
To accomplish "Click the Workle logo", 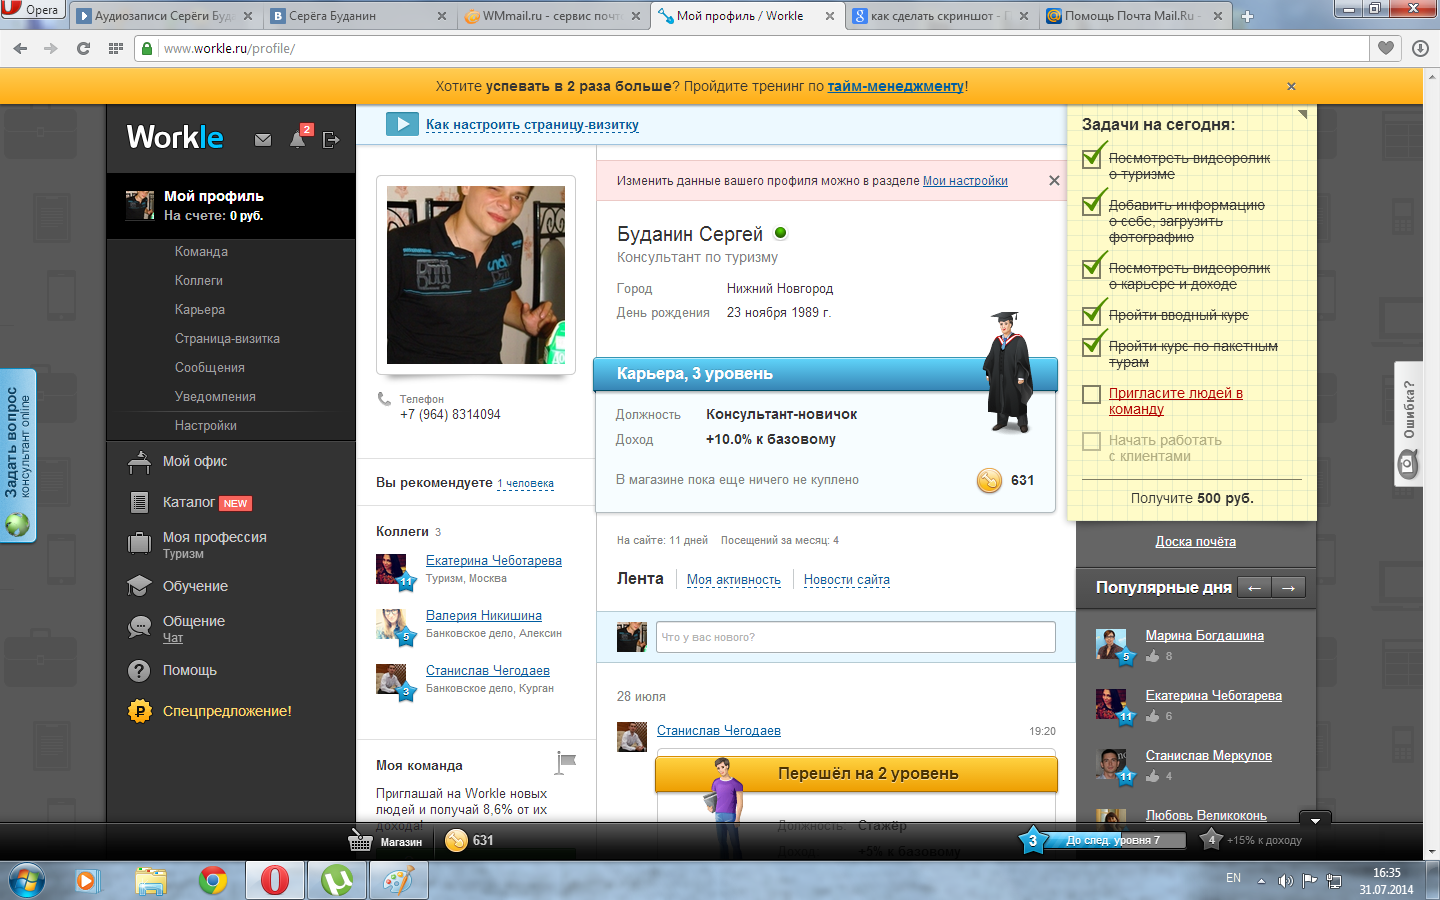I will click(175, 137).
